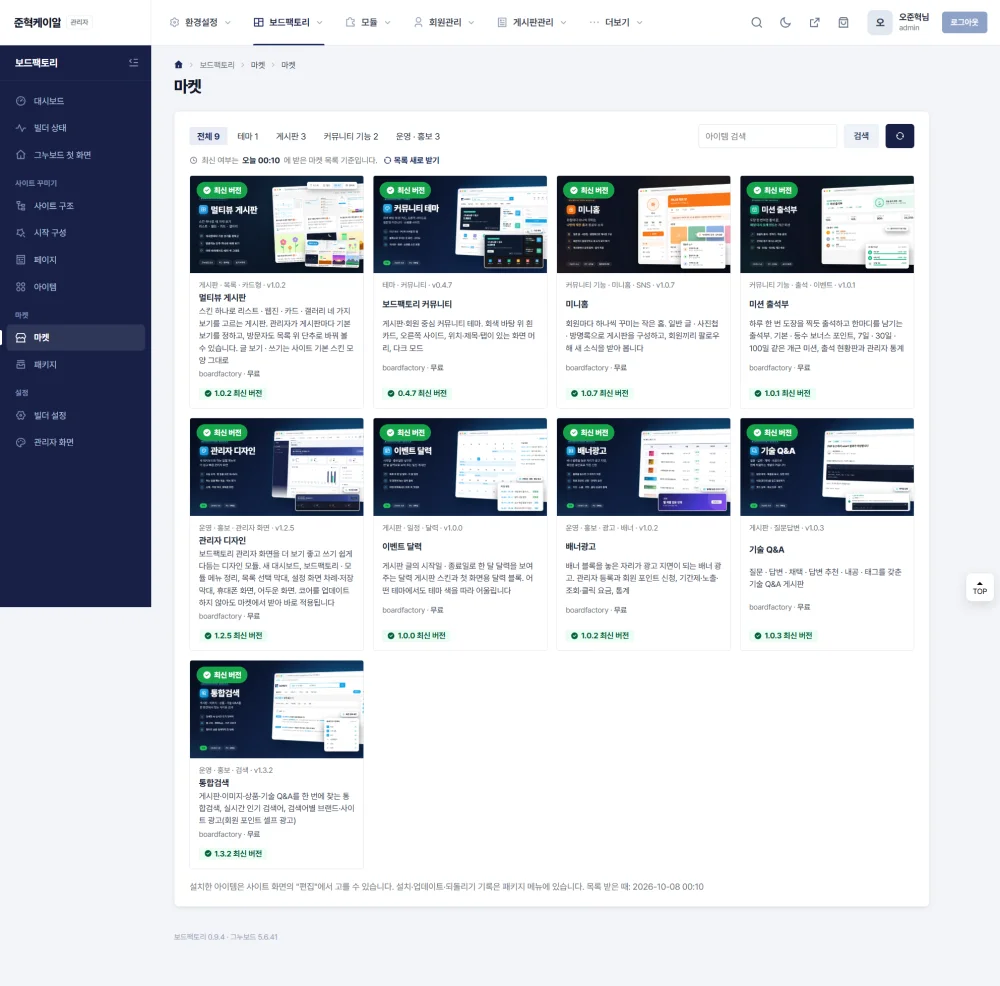Image resolution: width=1000 pixels, height=986 pixels.
Task: Click the user avatar icon
Action: pos(879,22)
